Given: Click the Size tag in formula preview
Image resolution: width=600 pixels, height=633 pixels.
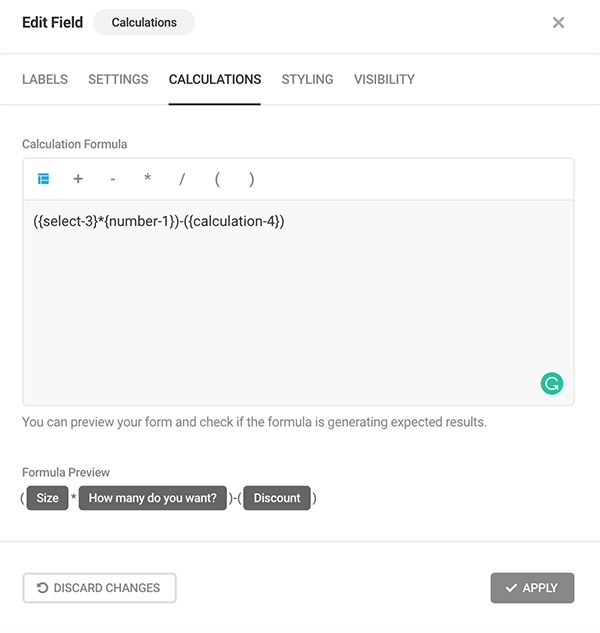Looking at the screenshot, I should tap(47, 498).
